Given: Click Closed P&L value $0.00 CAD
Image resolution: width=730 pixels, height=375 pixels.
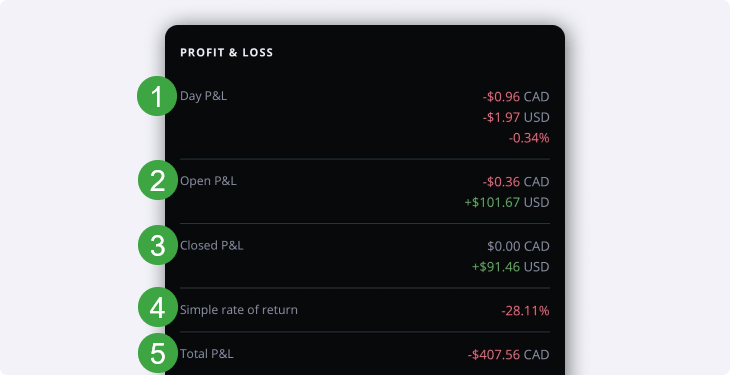Looking at the screenshot, I should click(x=518, y=246).
